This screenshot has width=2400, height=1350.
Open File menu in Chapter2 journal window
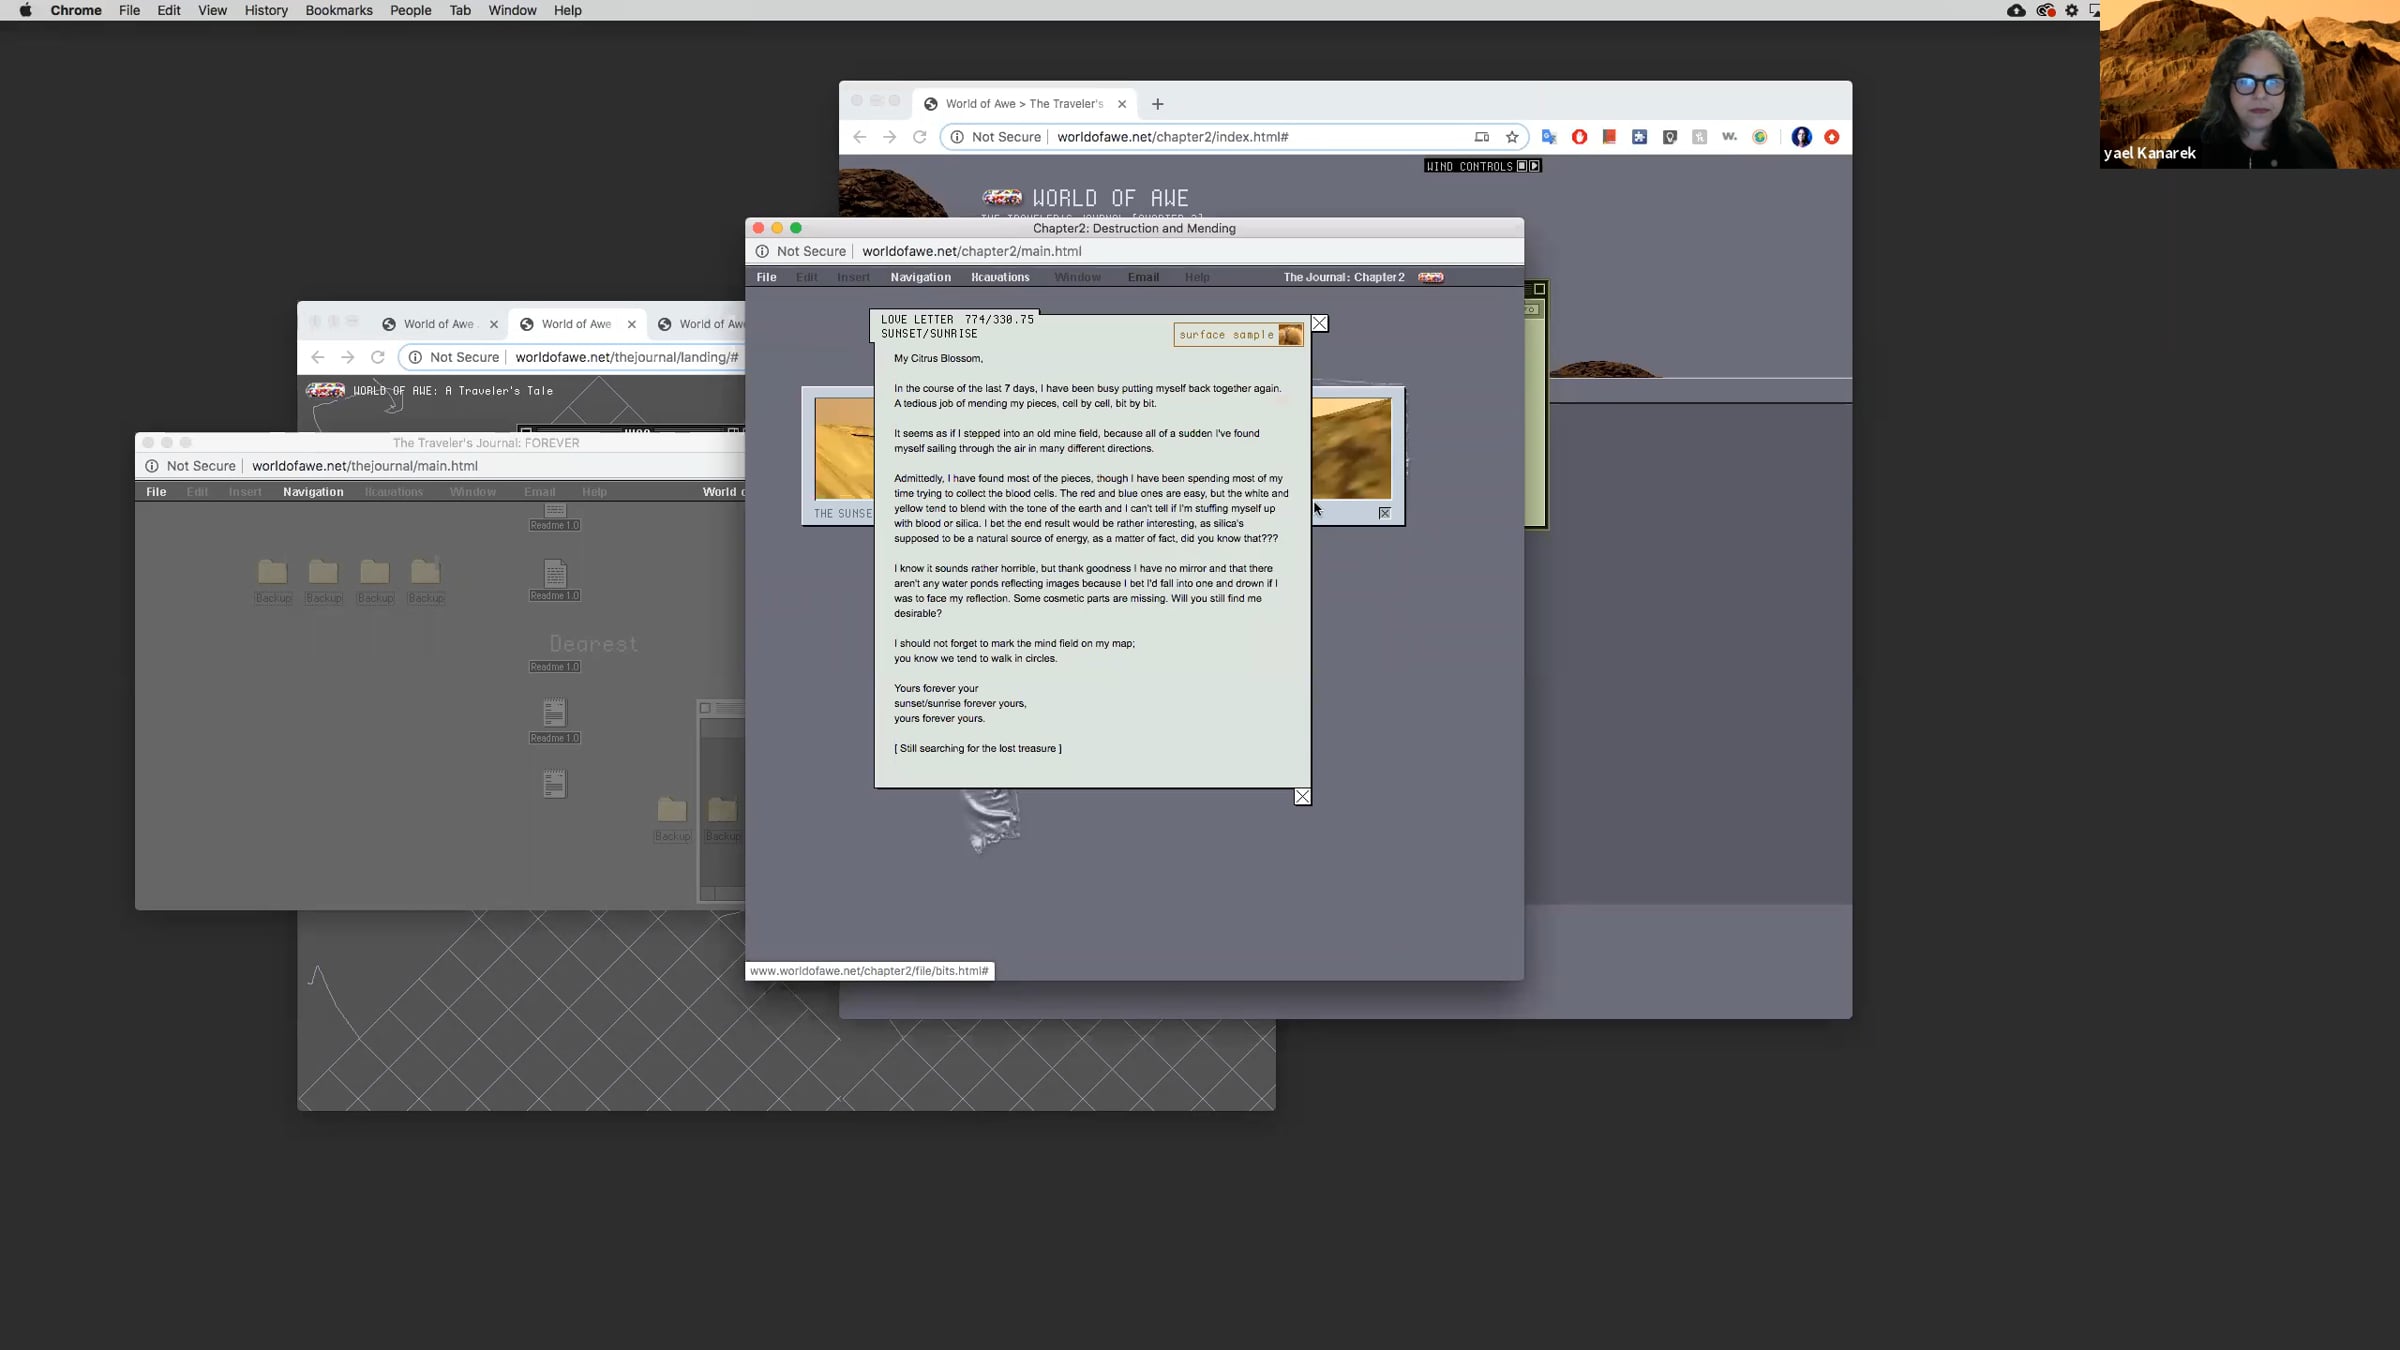coord(766,277)
